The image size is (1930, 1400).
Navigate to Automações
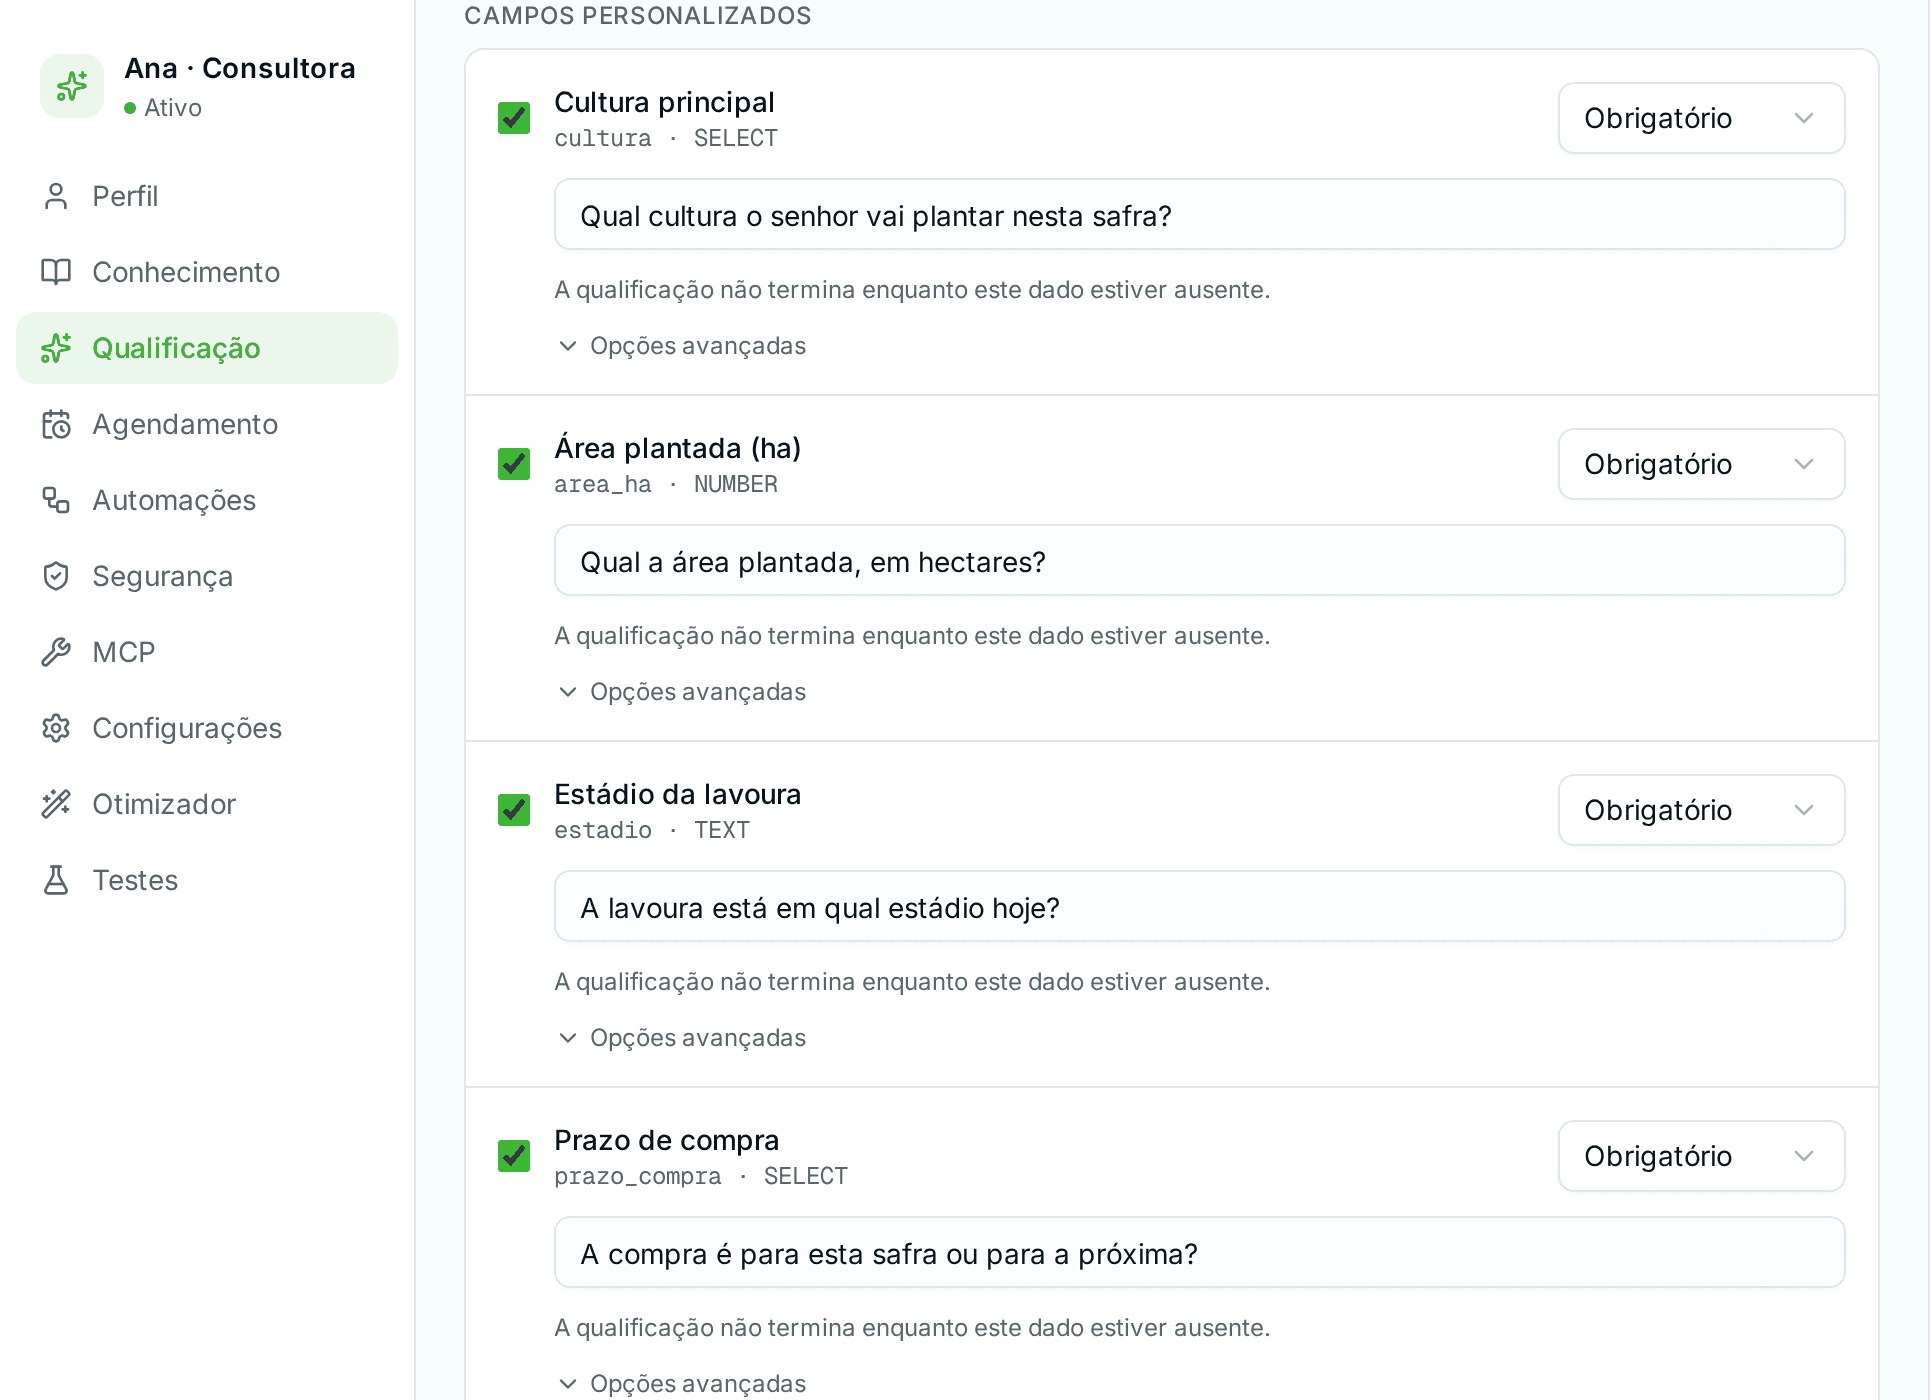click(x=207, y=500)
